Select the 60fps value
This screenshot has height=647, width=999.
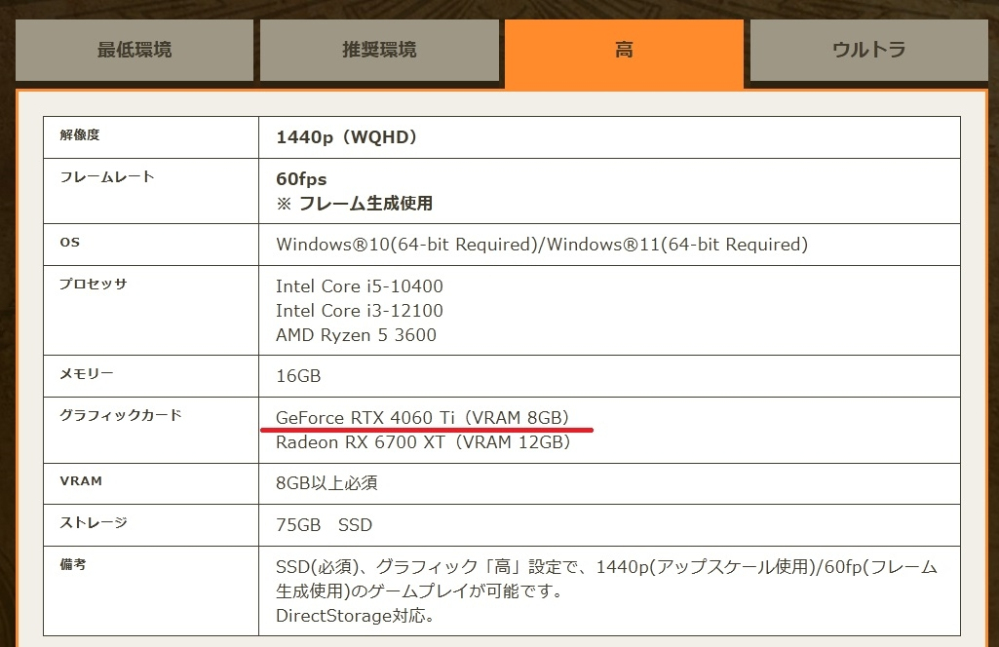pyautogui.click(x=301, y=179)
